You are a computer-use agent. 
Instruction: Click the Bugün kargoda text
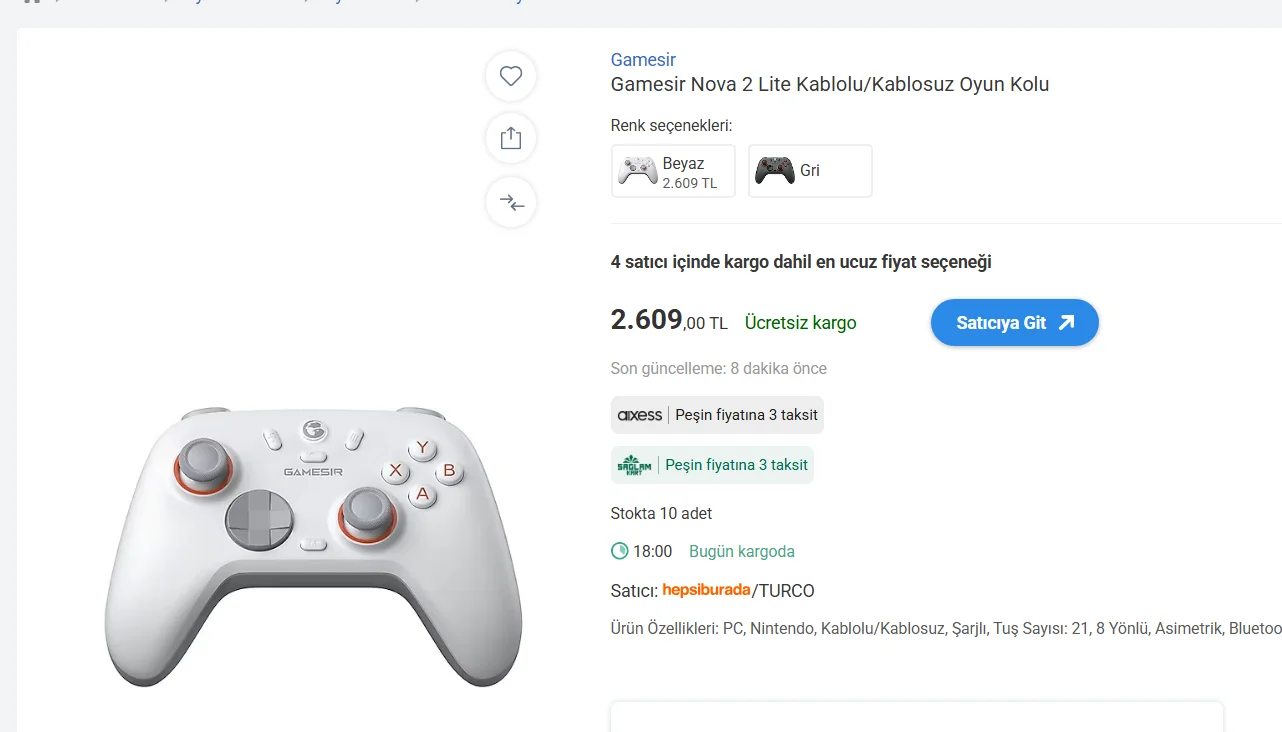coord(742,551)
